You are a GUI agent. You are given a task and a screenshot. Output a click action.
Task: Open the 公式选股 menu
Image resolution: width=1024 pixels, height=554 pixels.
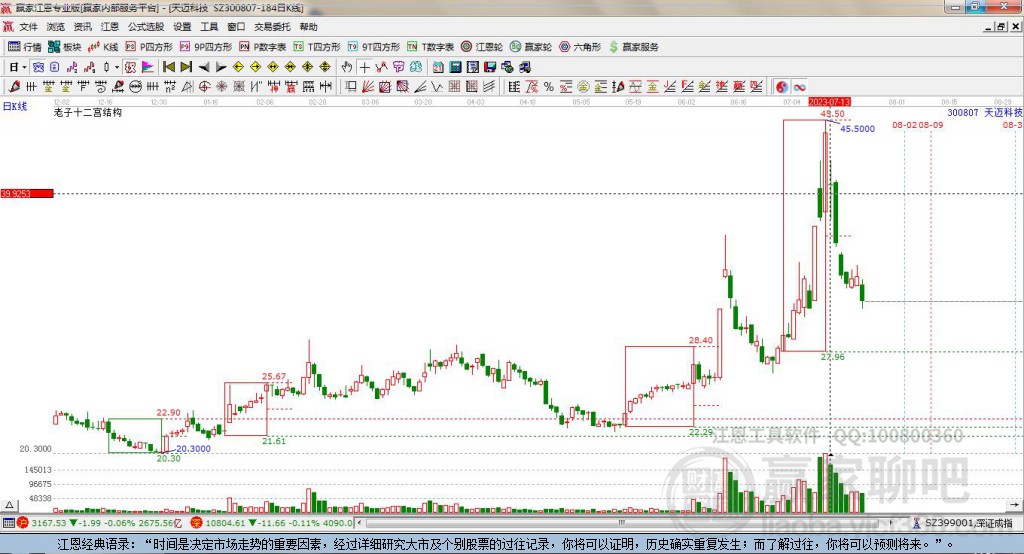tap(146, 27)
